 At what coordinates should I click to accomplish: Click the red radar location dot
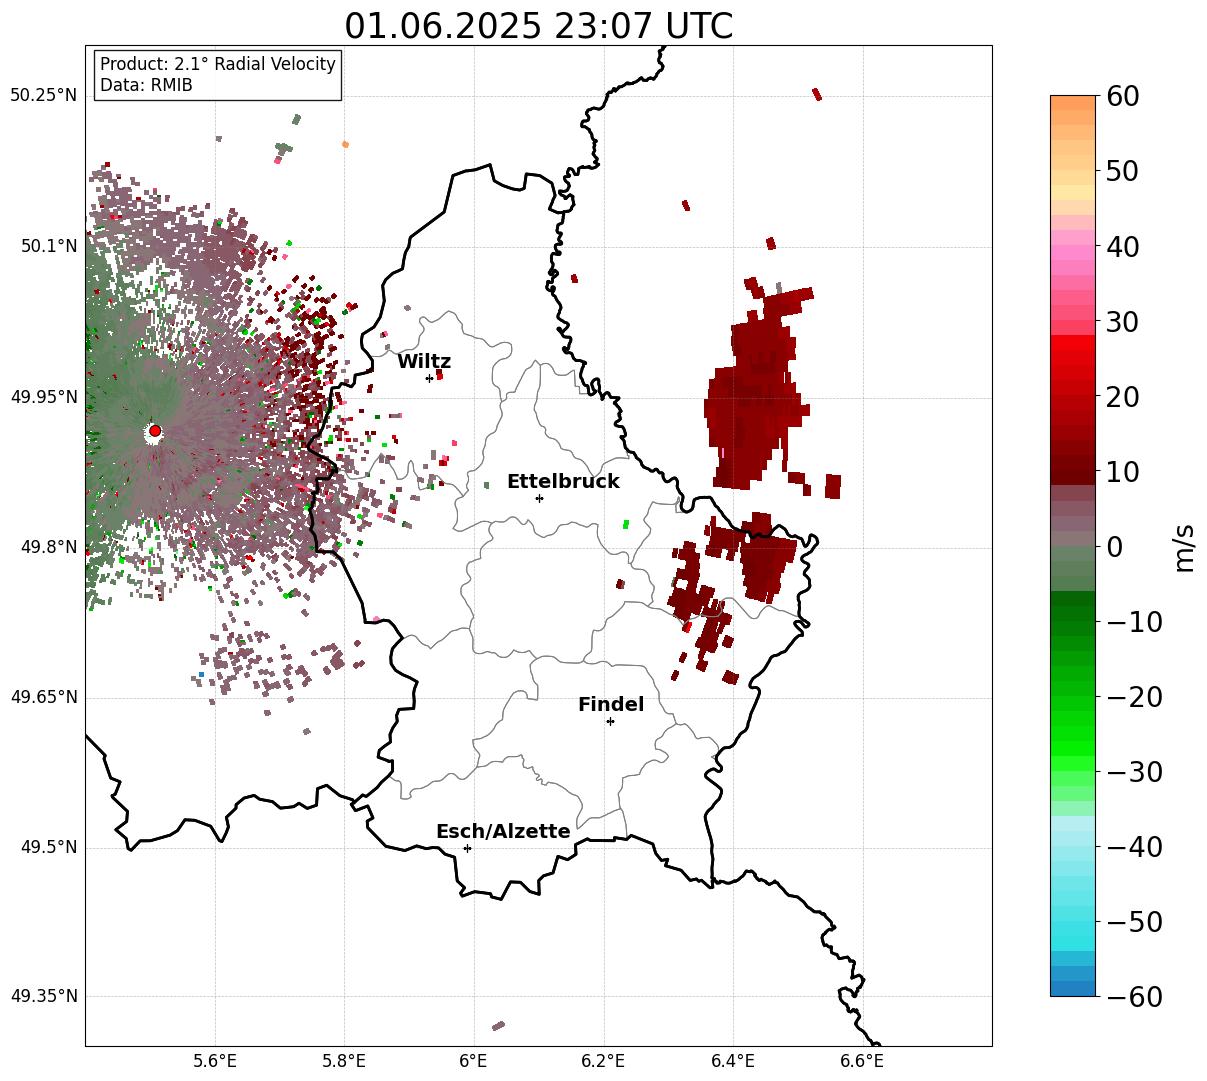(x=155, y=431)
